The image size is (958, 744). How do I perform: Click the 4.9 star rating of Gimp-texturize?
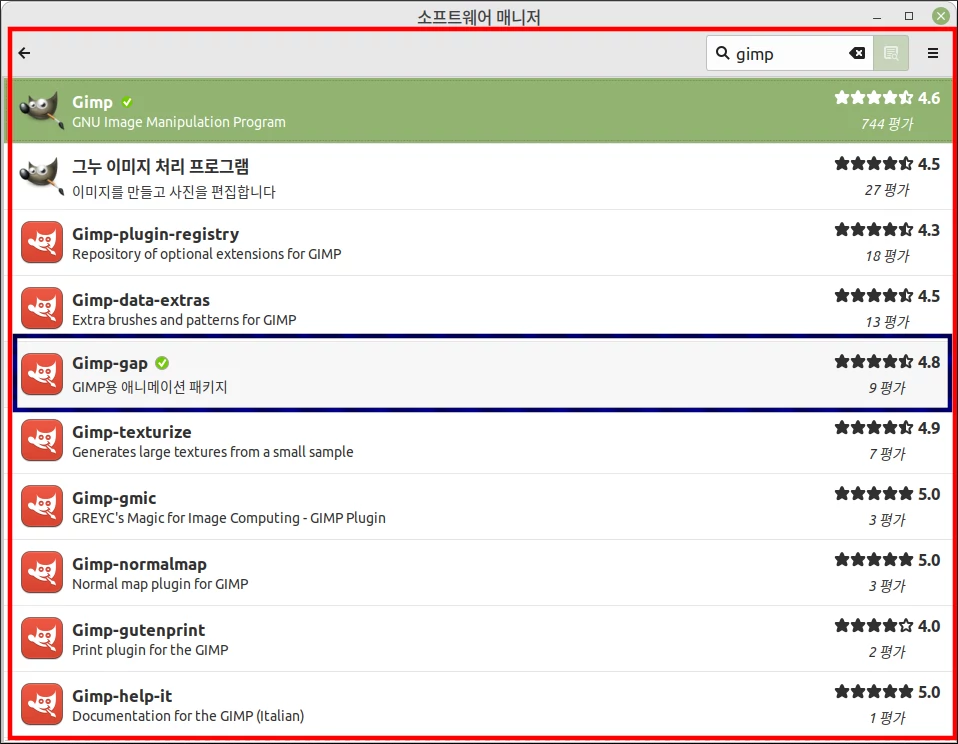[887, 428]
